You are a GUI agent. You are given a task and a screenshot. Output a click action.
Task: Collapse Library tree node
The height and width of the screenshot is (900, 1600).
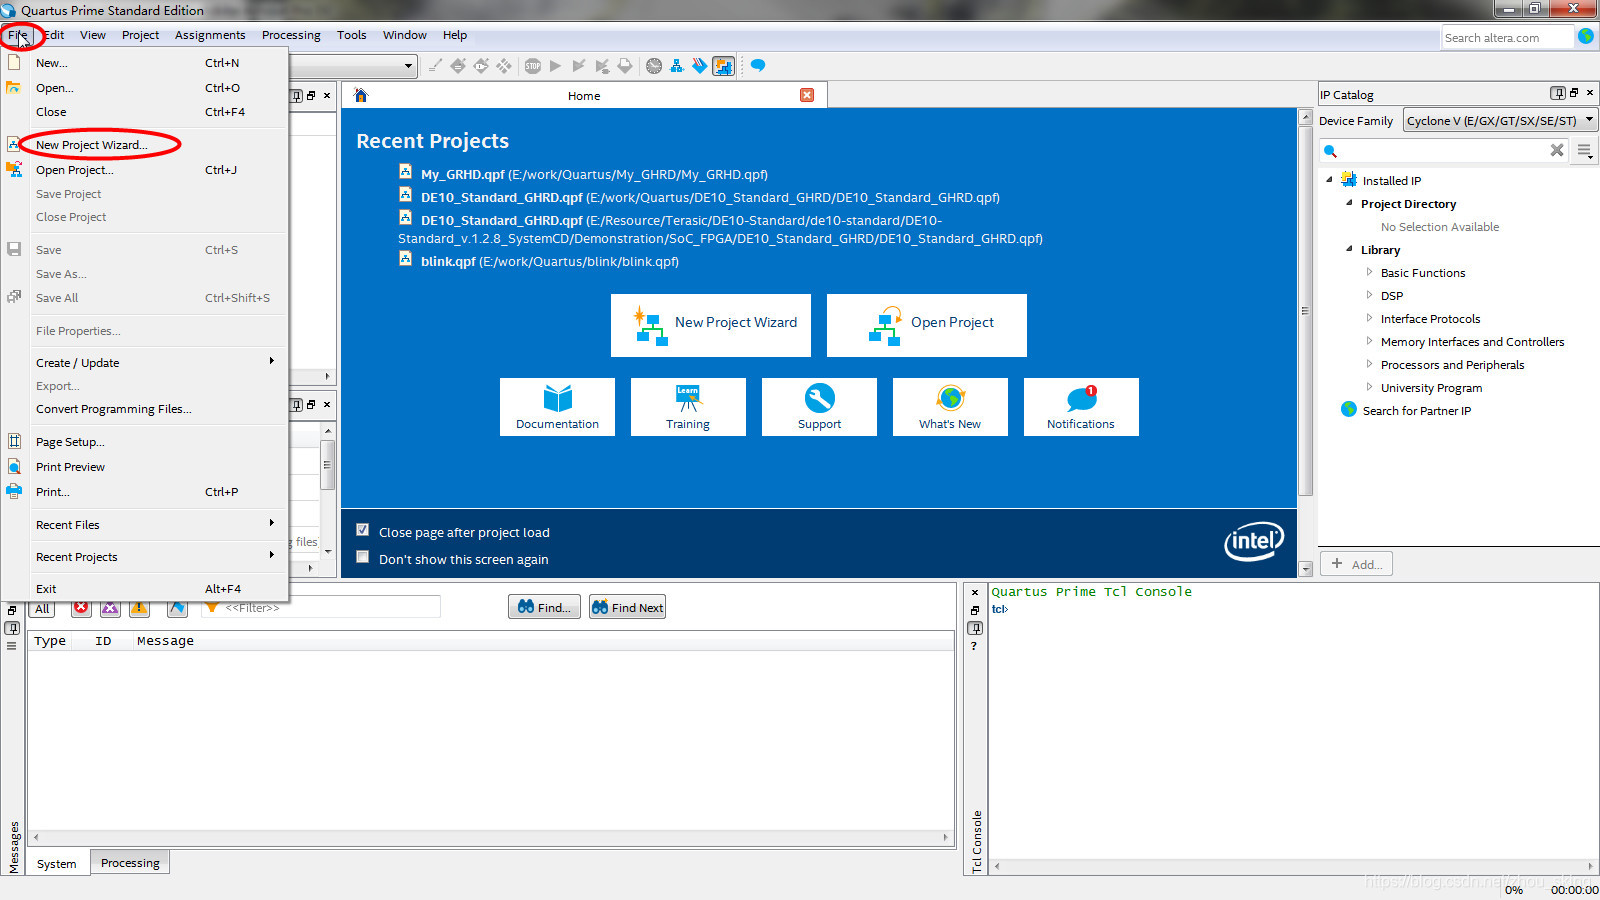[1349, 249]
